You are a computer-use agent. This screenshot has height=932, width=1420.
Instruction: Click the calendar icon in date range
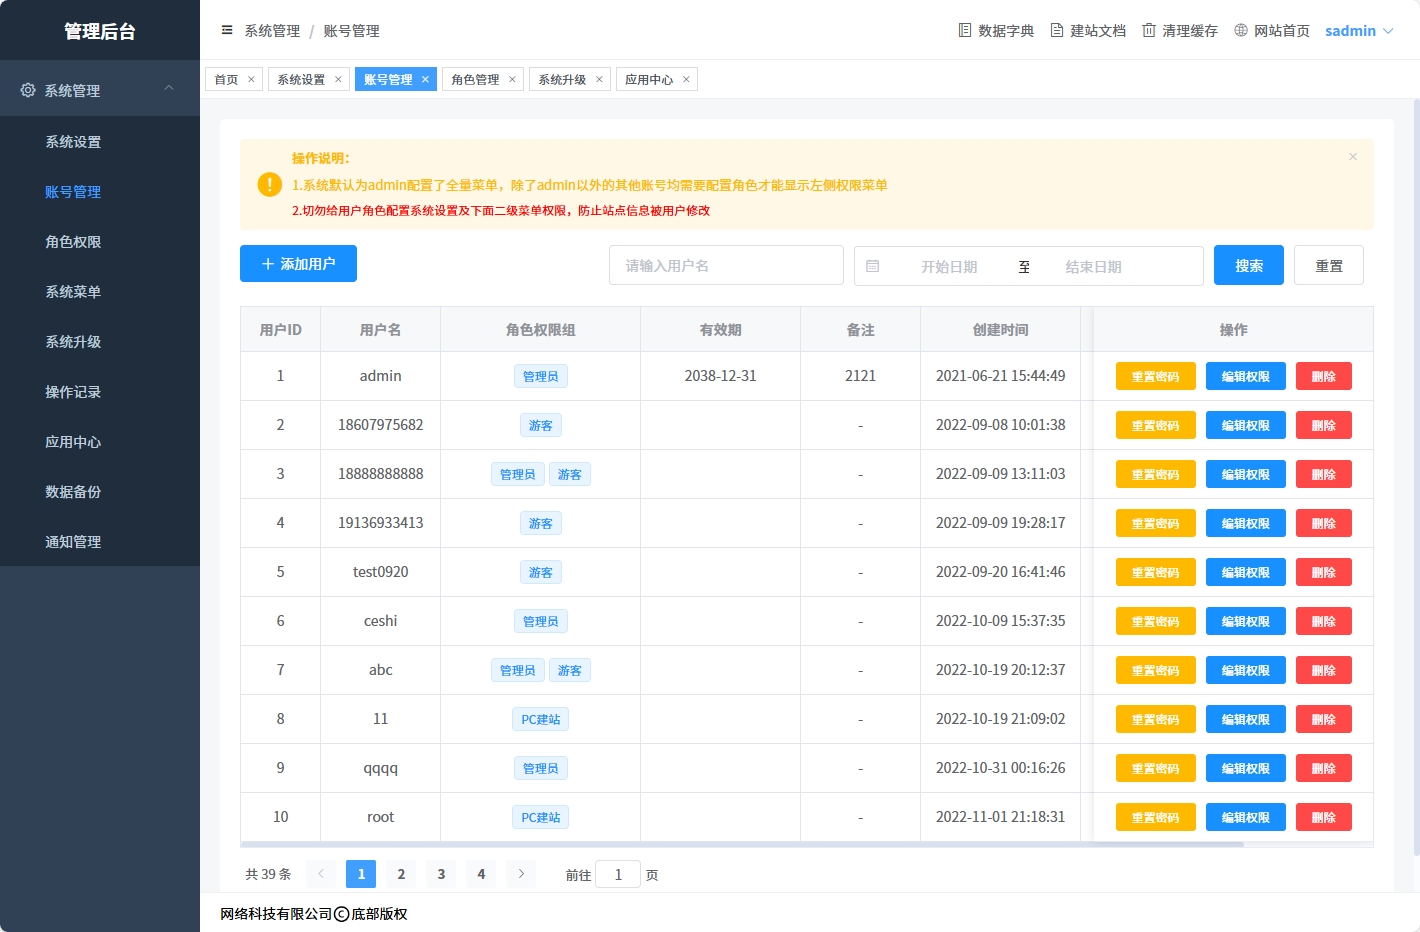[x=872, y=266]
